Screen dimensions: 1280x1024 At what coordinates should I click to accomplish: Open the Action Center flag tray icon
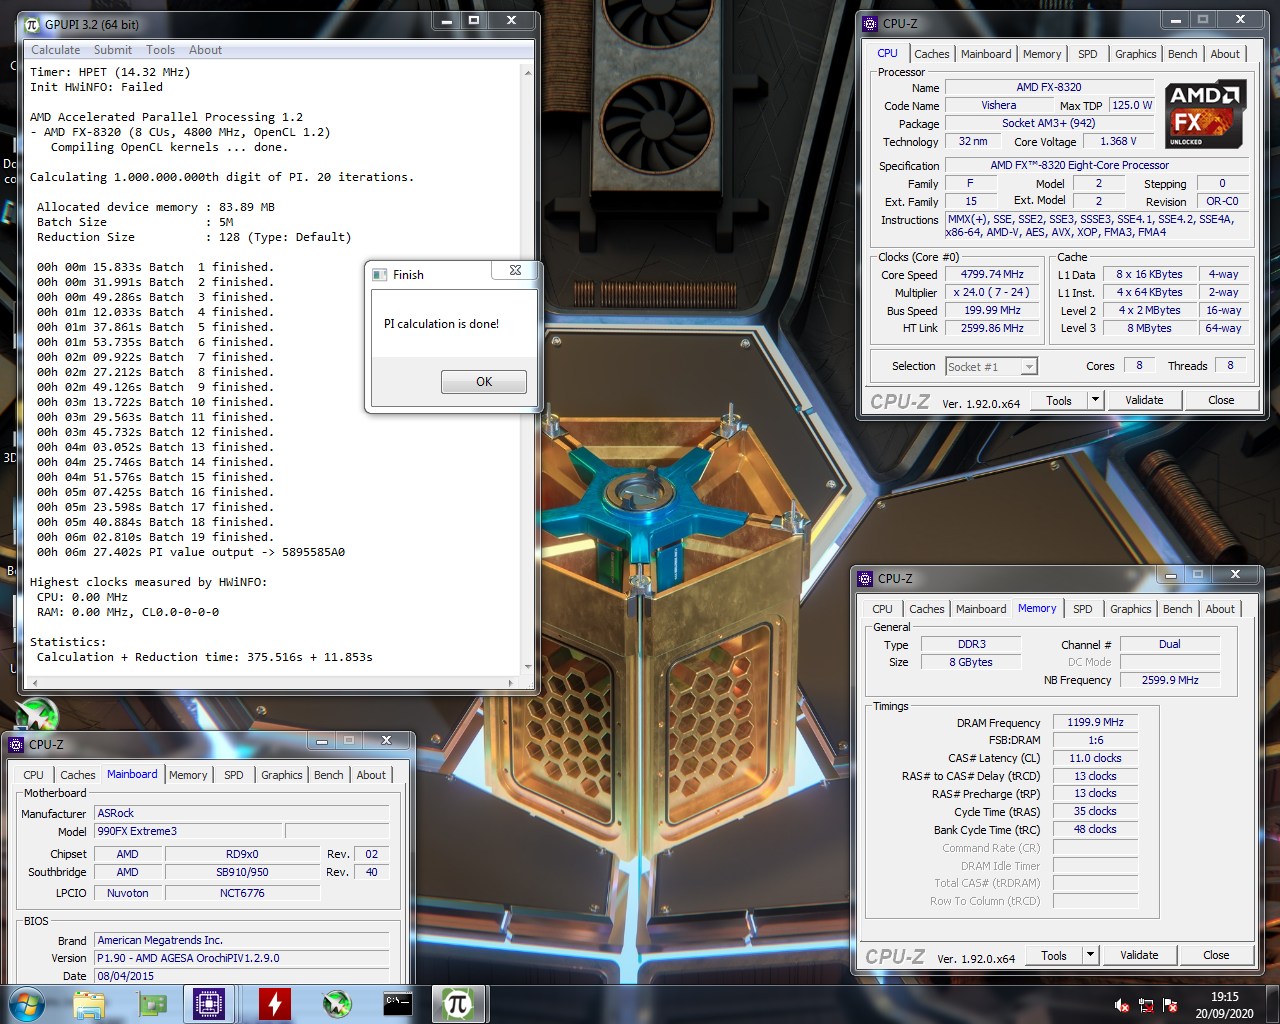coord(1170,1005)
